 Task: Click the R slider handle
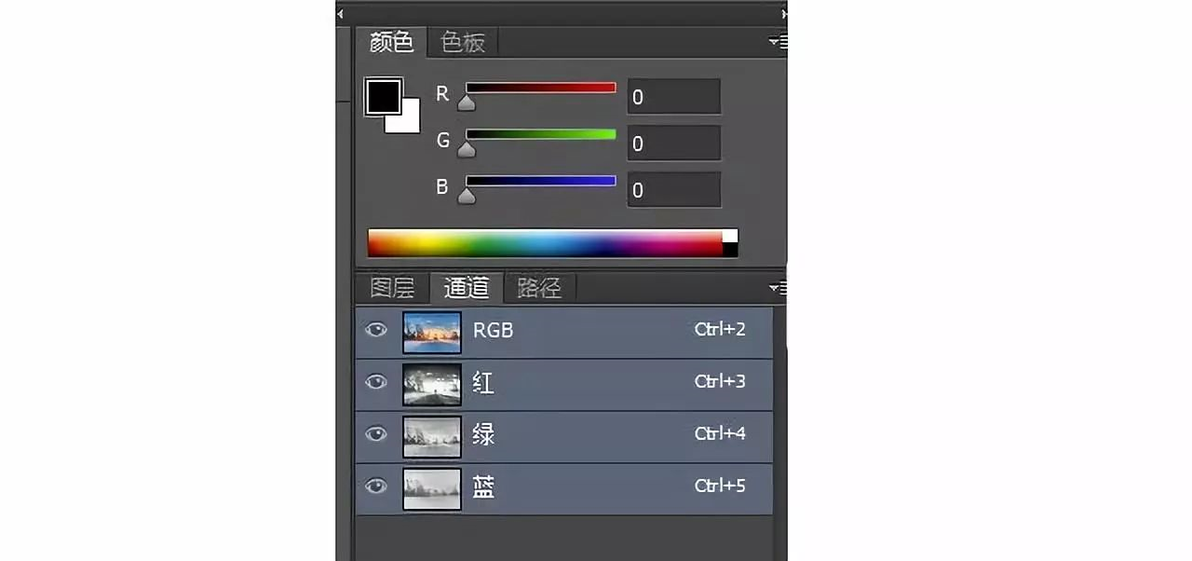[467, 102]
